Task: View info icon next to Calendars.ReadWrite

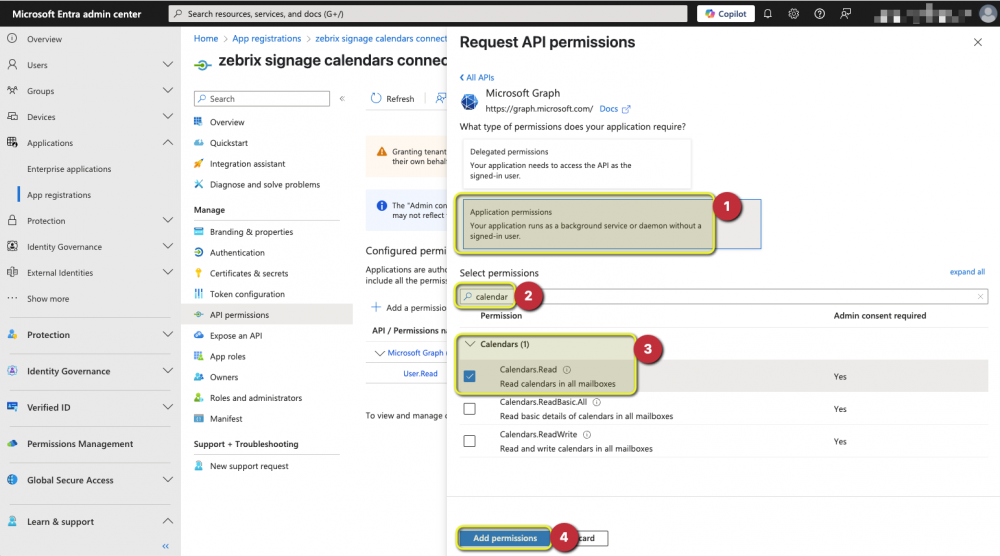Action: [x=587, y=435]
